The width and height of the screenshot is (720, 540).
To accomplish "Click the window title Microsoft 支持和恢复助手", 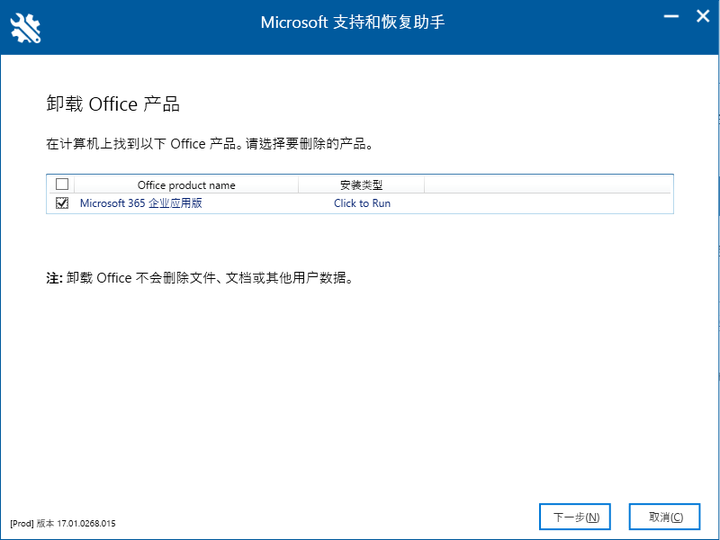I will coord(352,22).
